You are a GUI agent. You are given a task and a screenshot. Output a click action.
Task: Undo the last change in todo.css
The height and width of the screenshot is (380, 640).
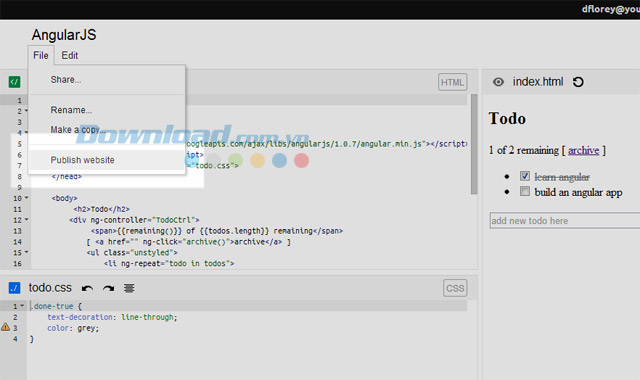tap(87, 289)
